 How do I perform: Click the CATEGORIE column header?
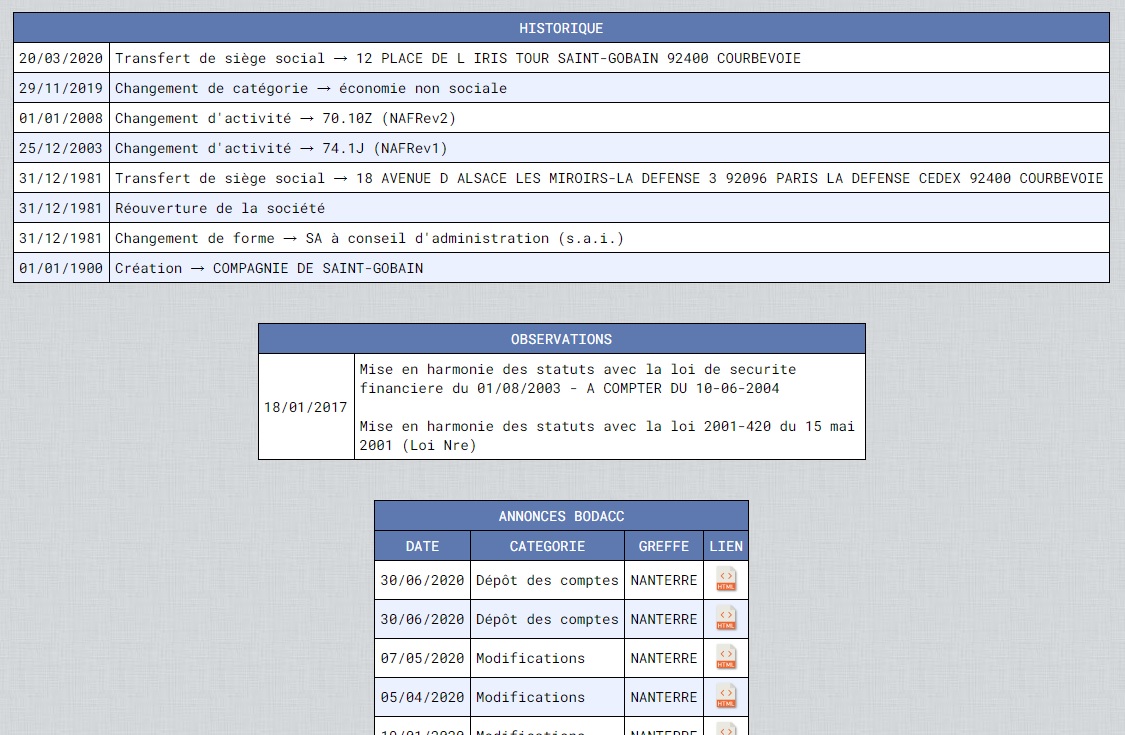pos(547,546)
